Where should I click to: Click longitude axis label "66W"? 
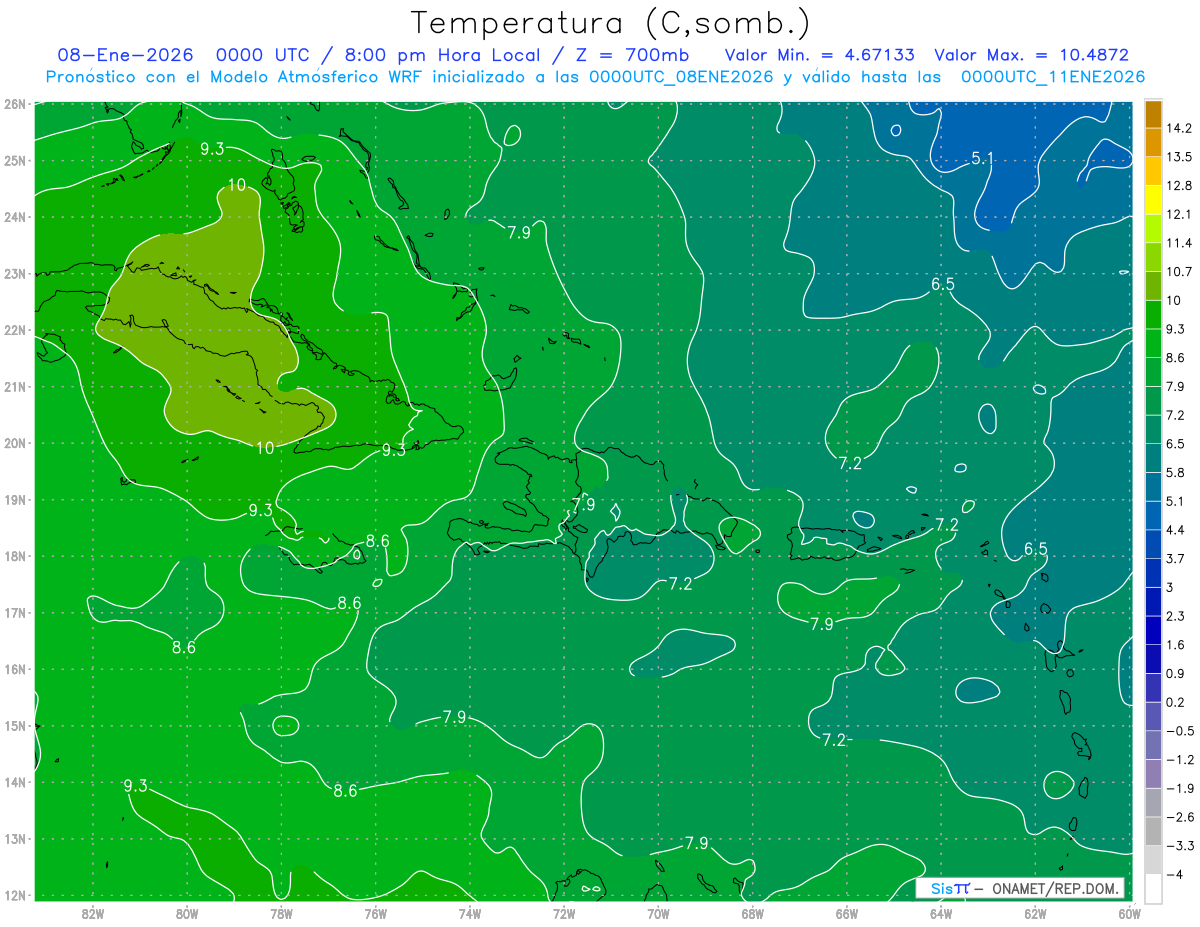coord(846,913)
